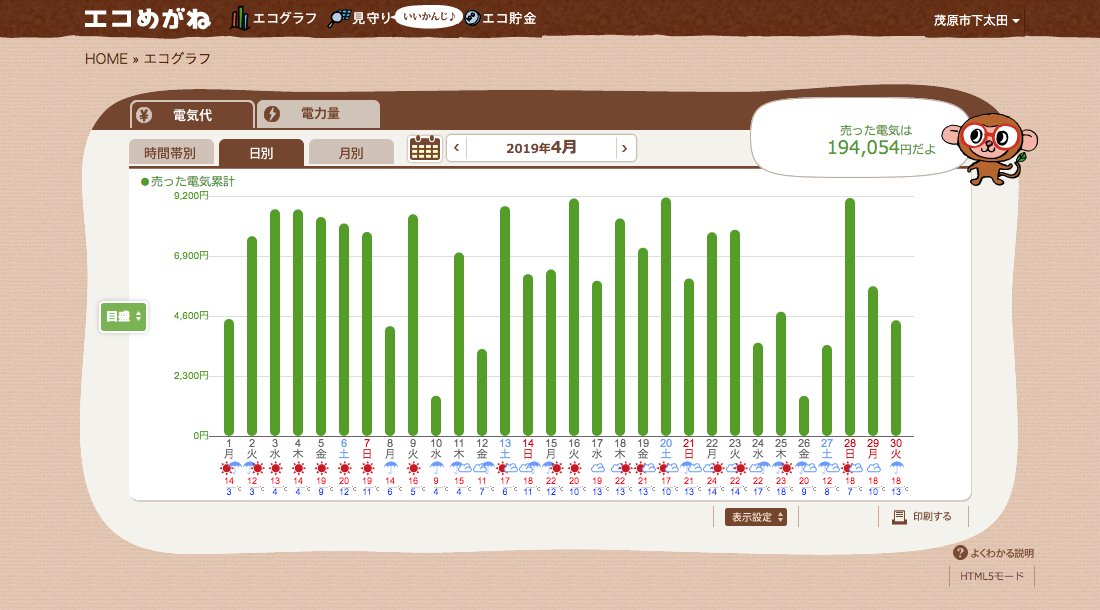Click the umbrella weather icon under day 30
Viewport: 1100px width, 610px height.
tap(896, 468)
